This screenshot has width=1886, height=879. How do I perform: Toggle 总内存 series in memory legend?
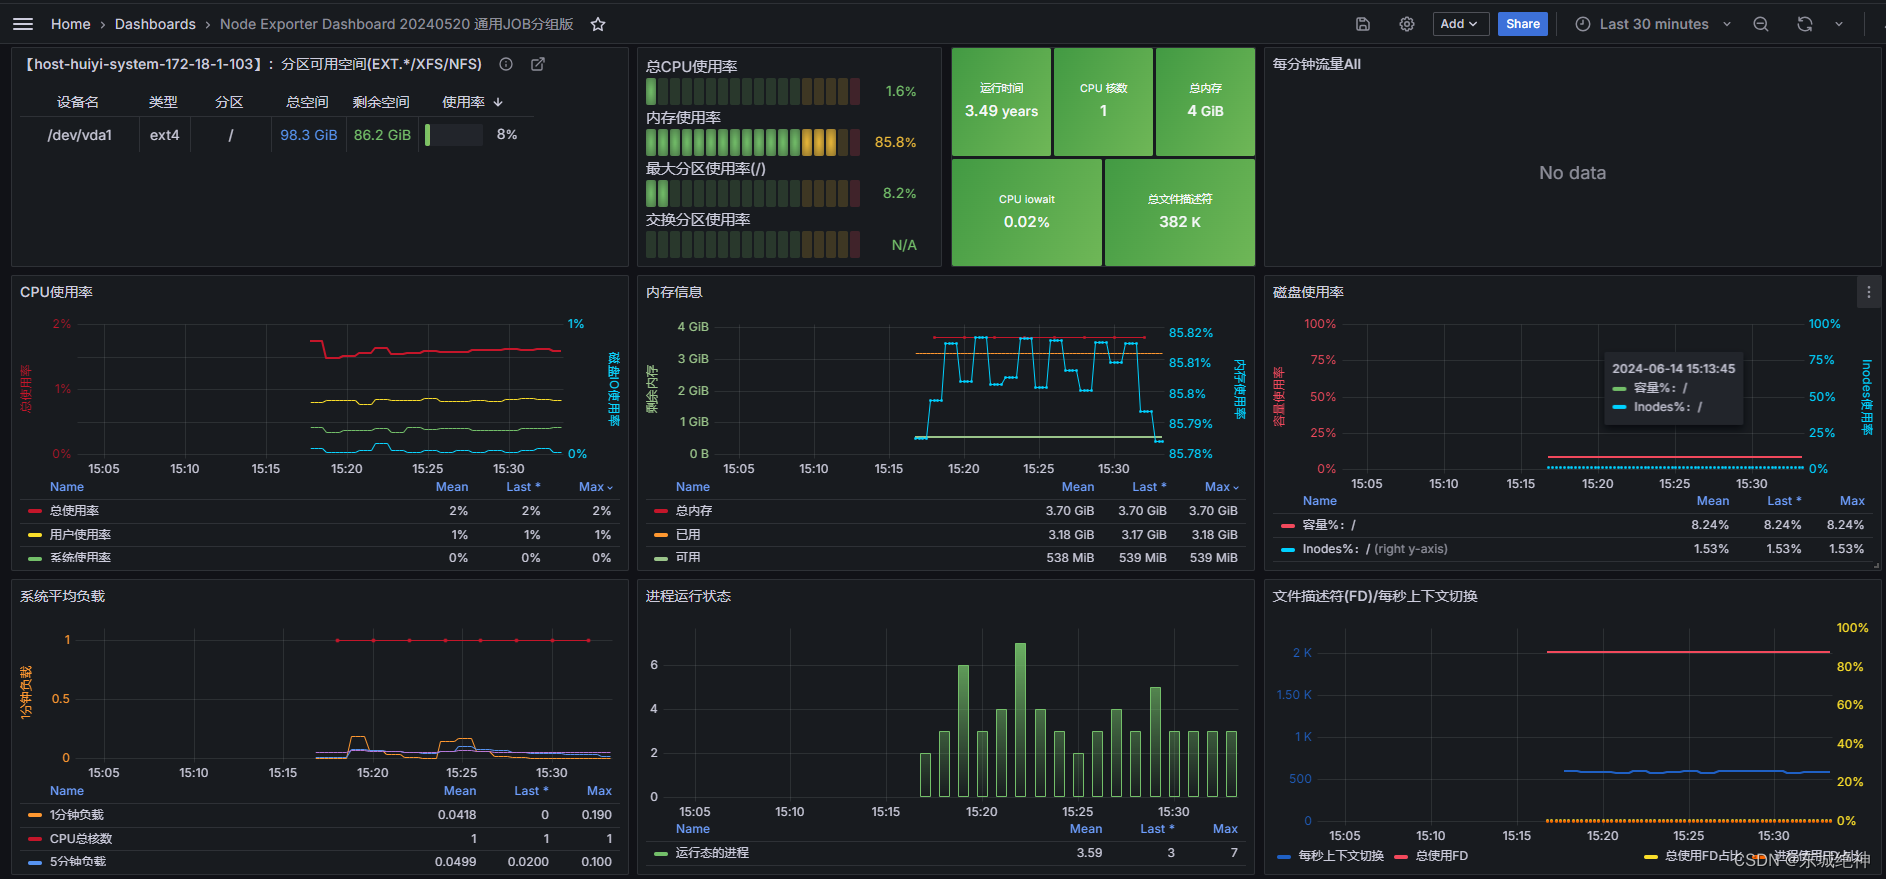pyautogui.click(x=694, y=511)
